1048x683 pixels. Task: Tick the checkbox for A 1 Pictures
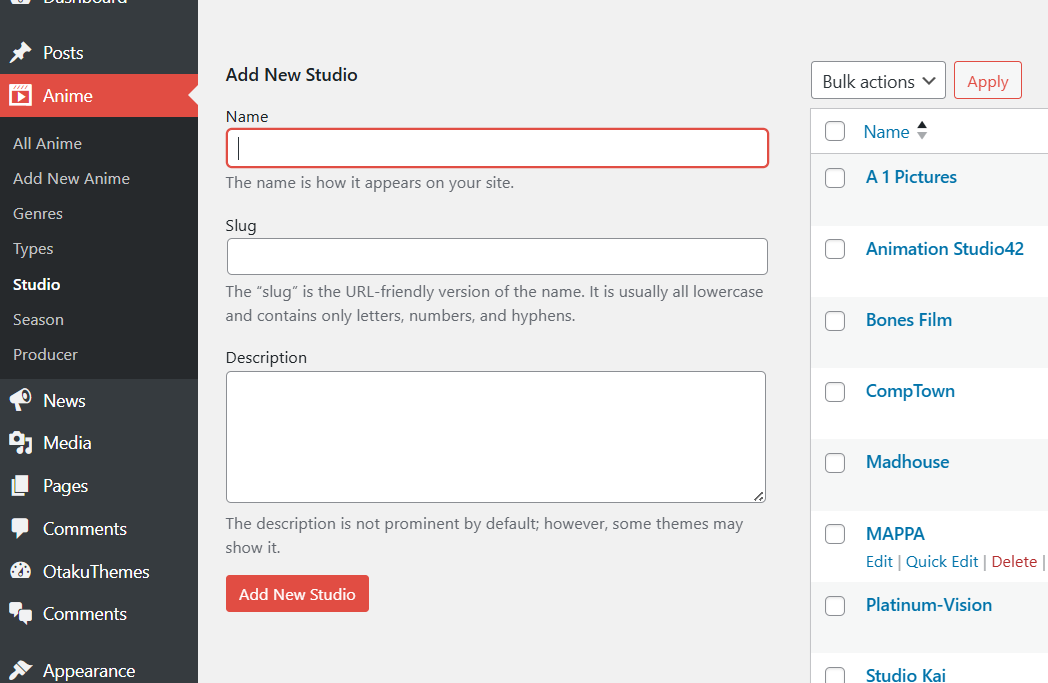click(x=835, y=178)
